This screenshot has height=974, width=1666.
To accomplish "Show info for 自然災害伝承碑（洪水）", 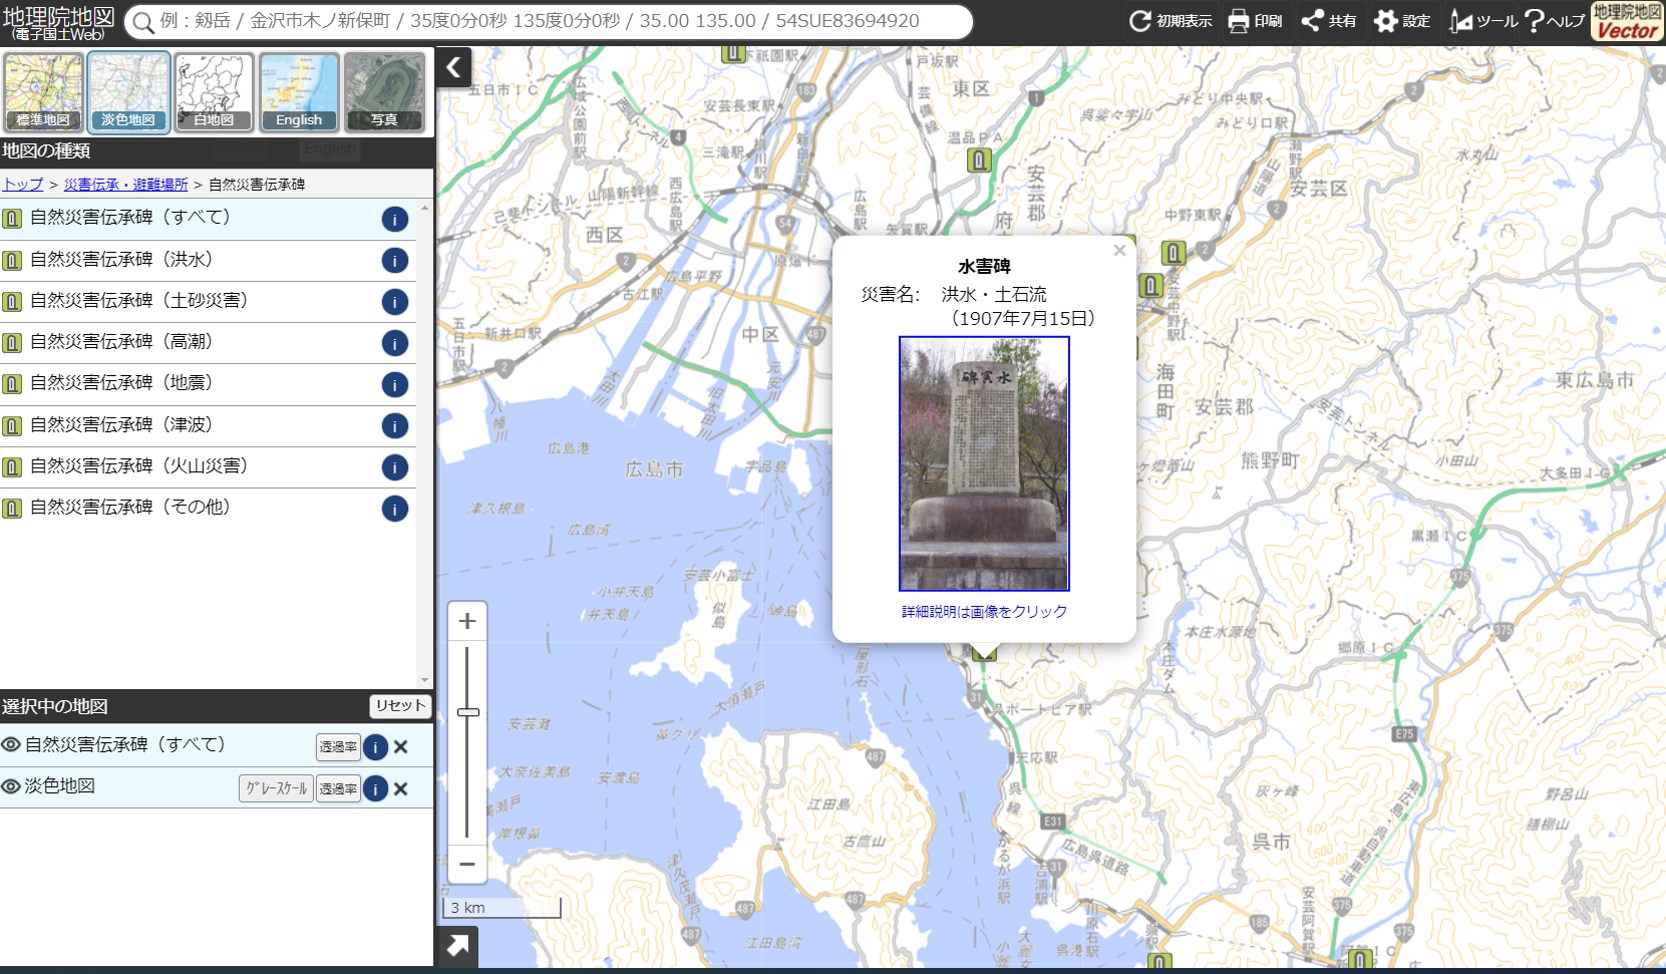I will (395, 261).
